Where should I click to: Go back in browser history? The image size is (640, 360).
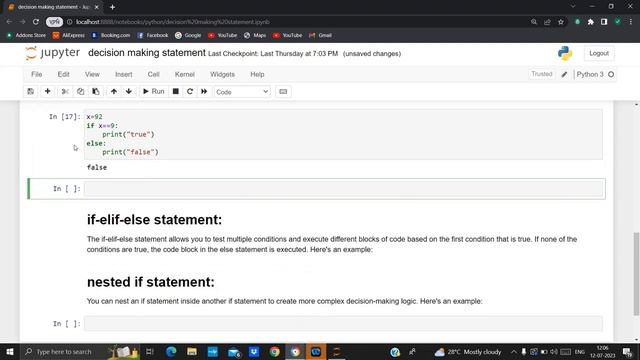coord(9,22)
